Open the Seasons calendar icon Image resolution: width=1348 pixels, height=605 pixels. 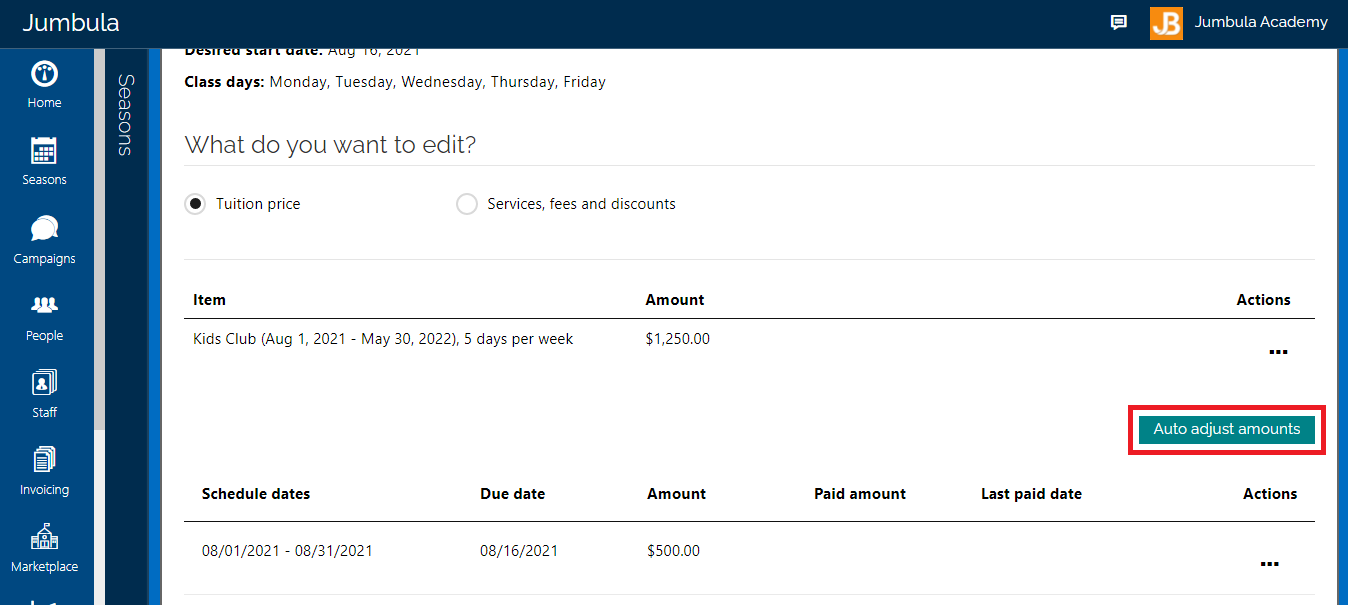point(44,151)
